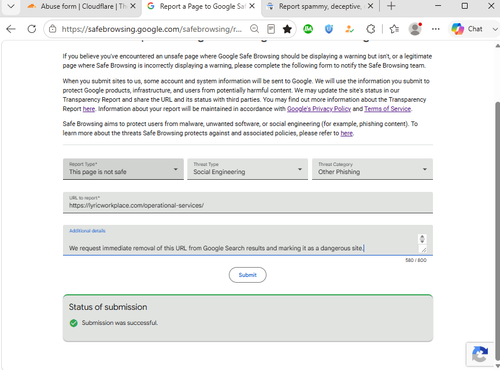
Task: Click the 'Status of submission' heading
Action: (x=108, y=307)
